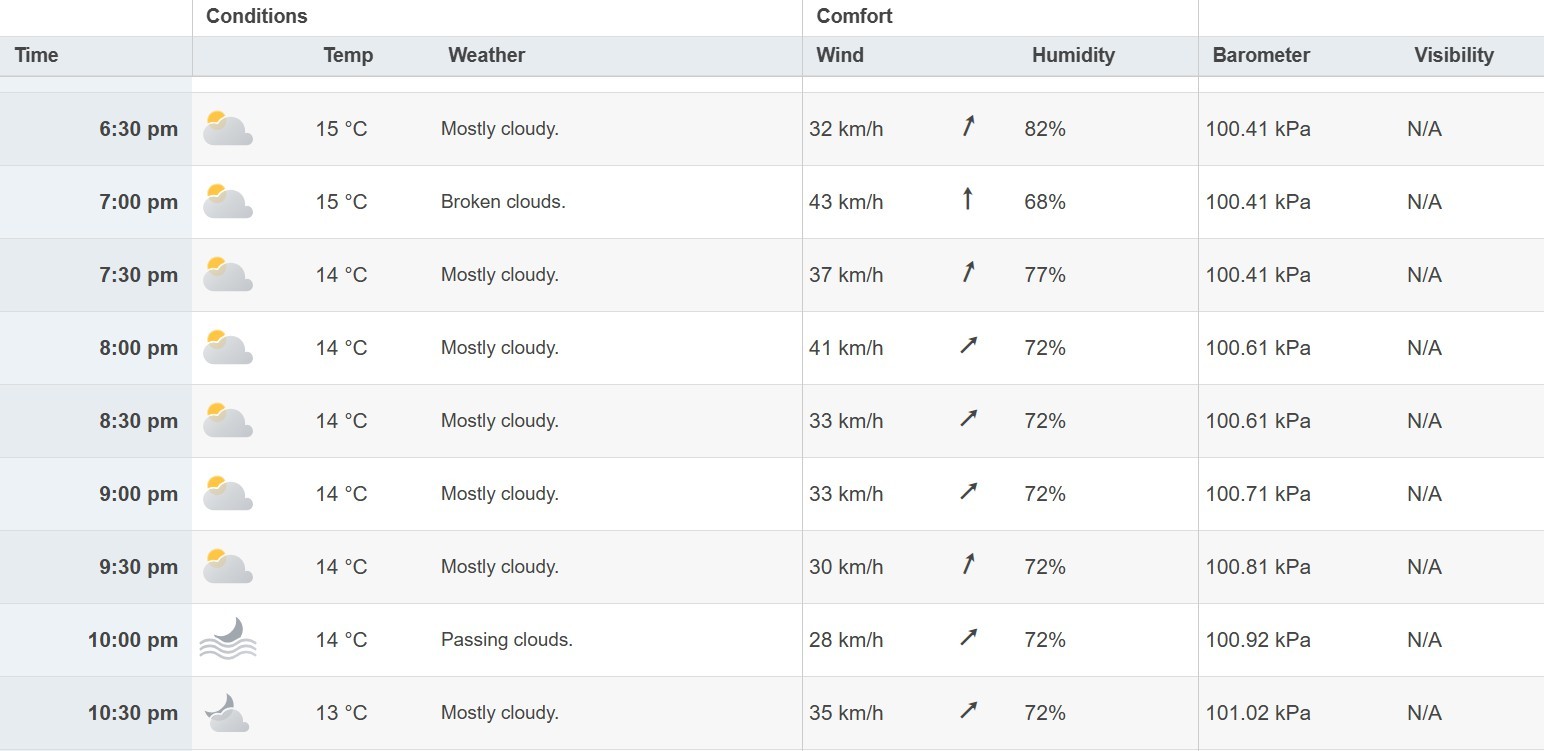Click the Barometer column header
The width and height of the screenshot is (1544, 751).
coord(1261,55)
